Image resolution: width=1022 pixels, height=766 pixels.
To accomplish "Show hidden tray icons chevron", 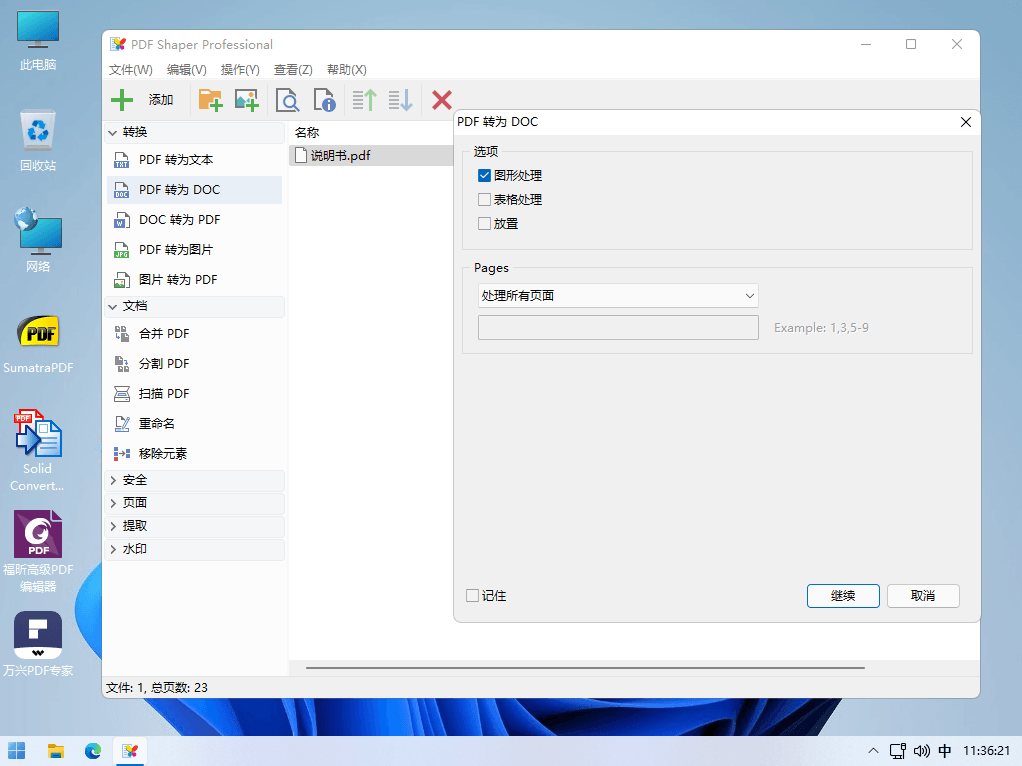I will point(873,751).
